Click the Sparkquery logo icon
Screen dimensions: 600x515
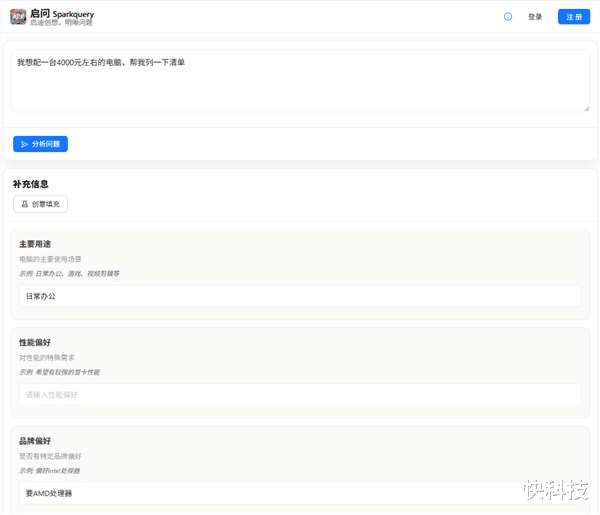point(18,17)
